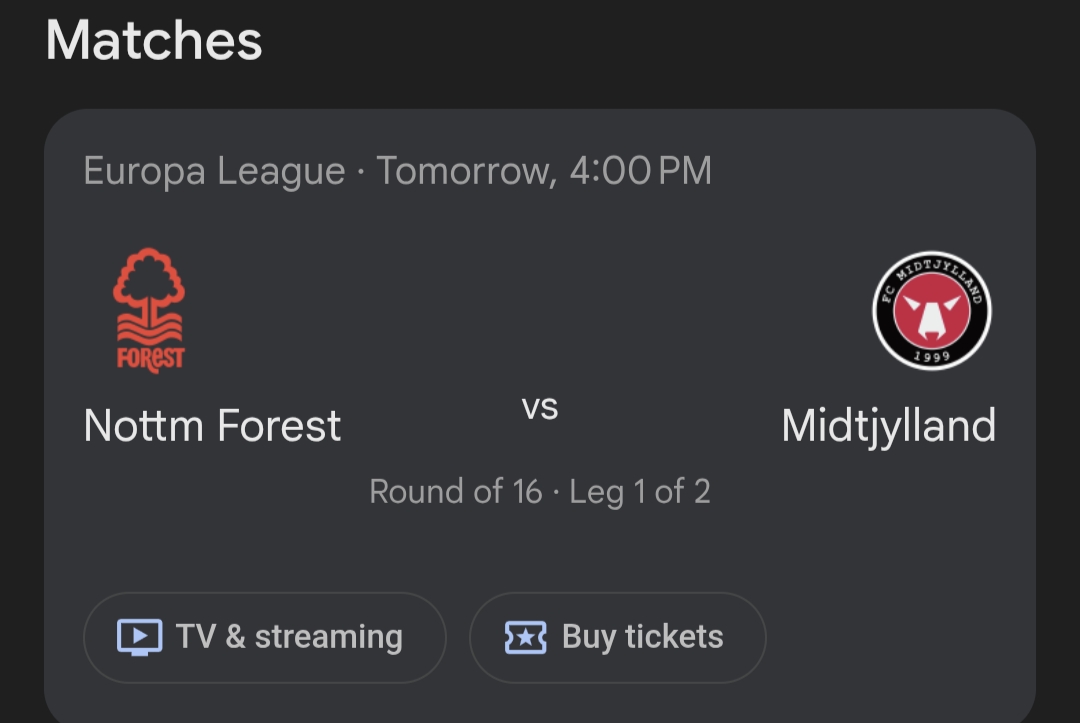
Task: Click the Tomorrow, 4:00 PM kickoff time
Action: click(x=544, y=171)
